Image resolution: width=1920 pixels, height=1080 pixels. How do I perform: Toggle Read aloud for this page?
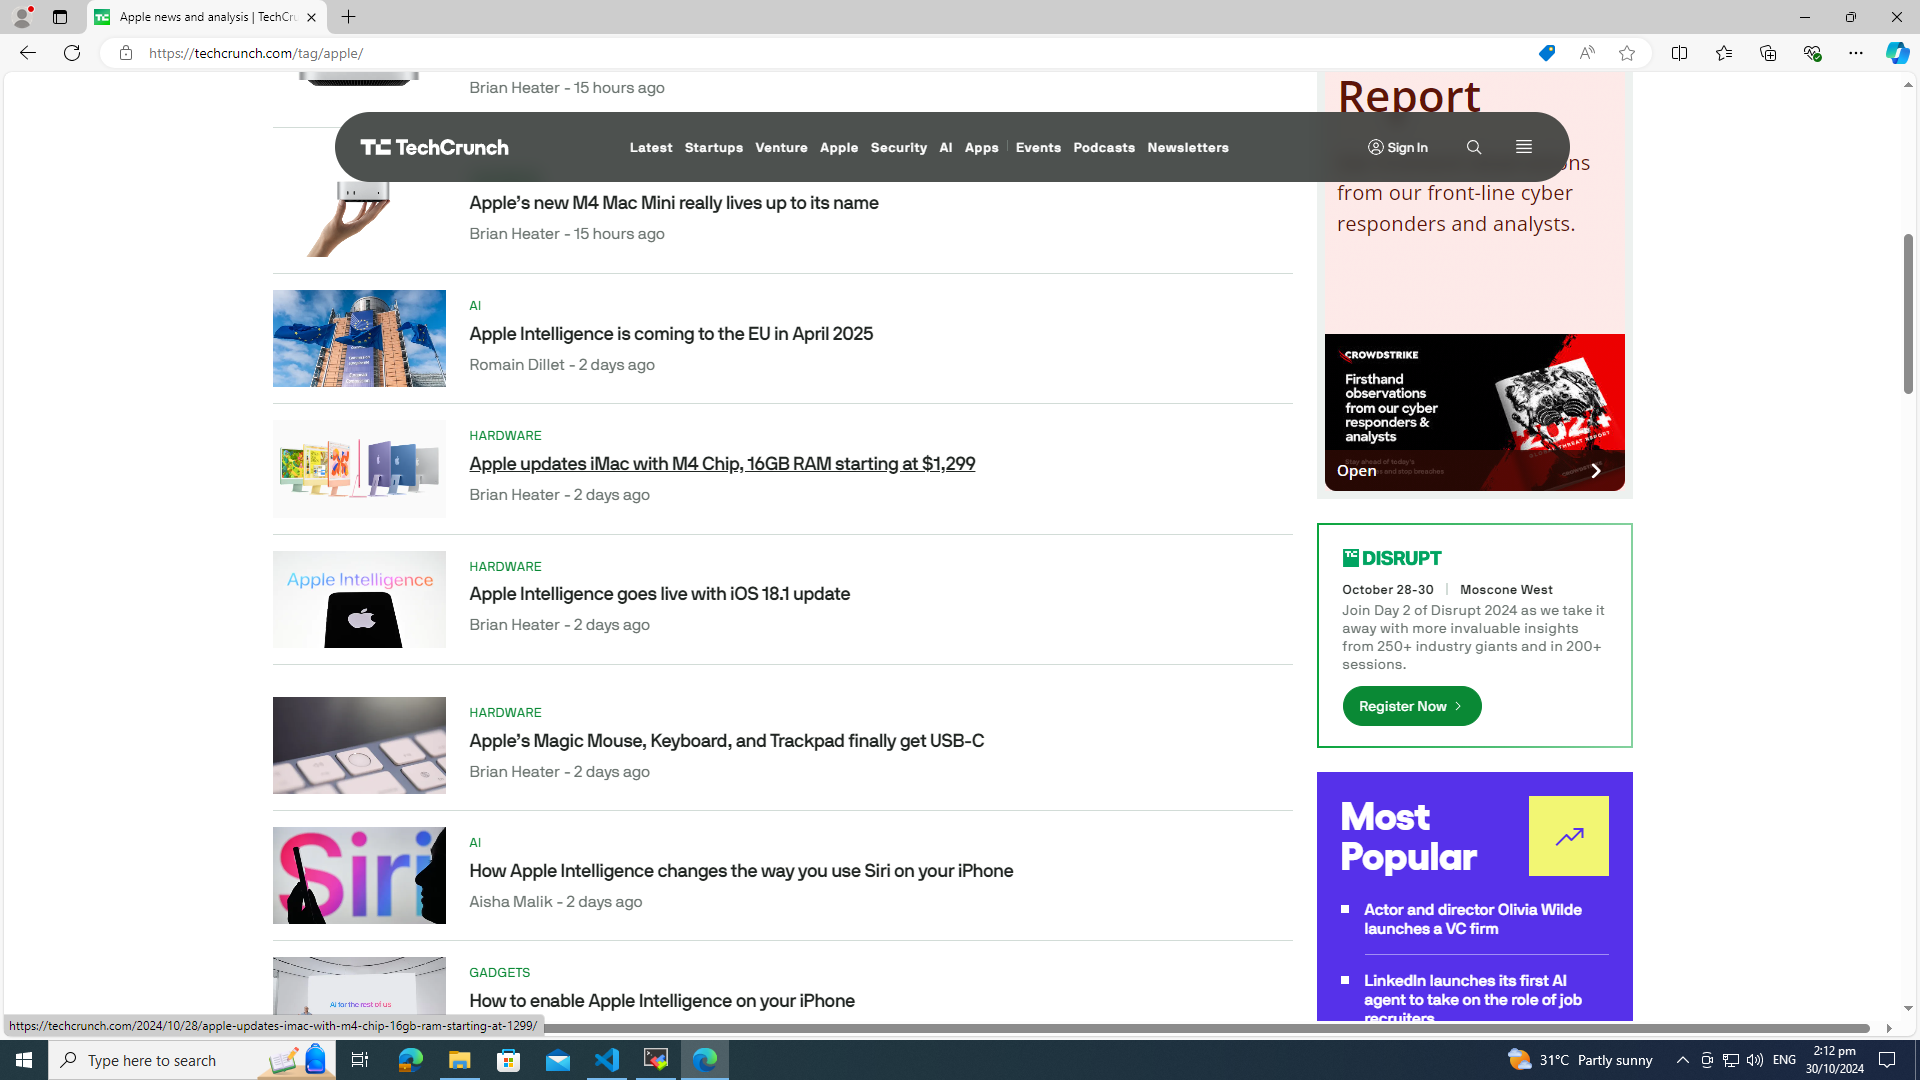pyautogui.click(x=1586, y=53)
